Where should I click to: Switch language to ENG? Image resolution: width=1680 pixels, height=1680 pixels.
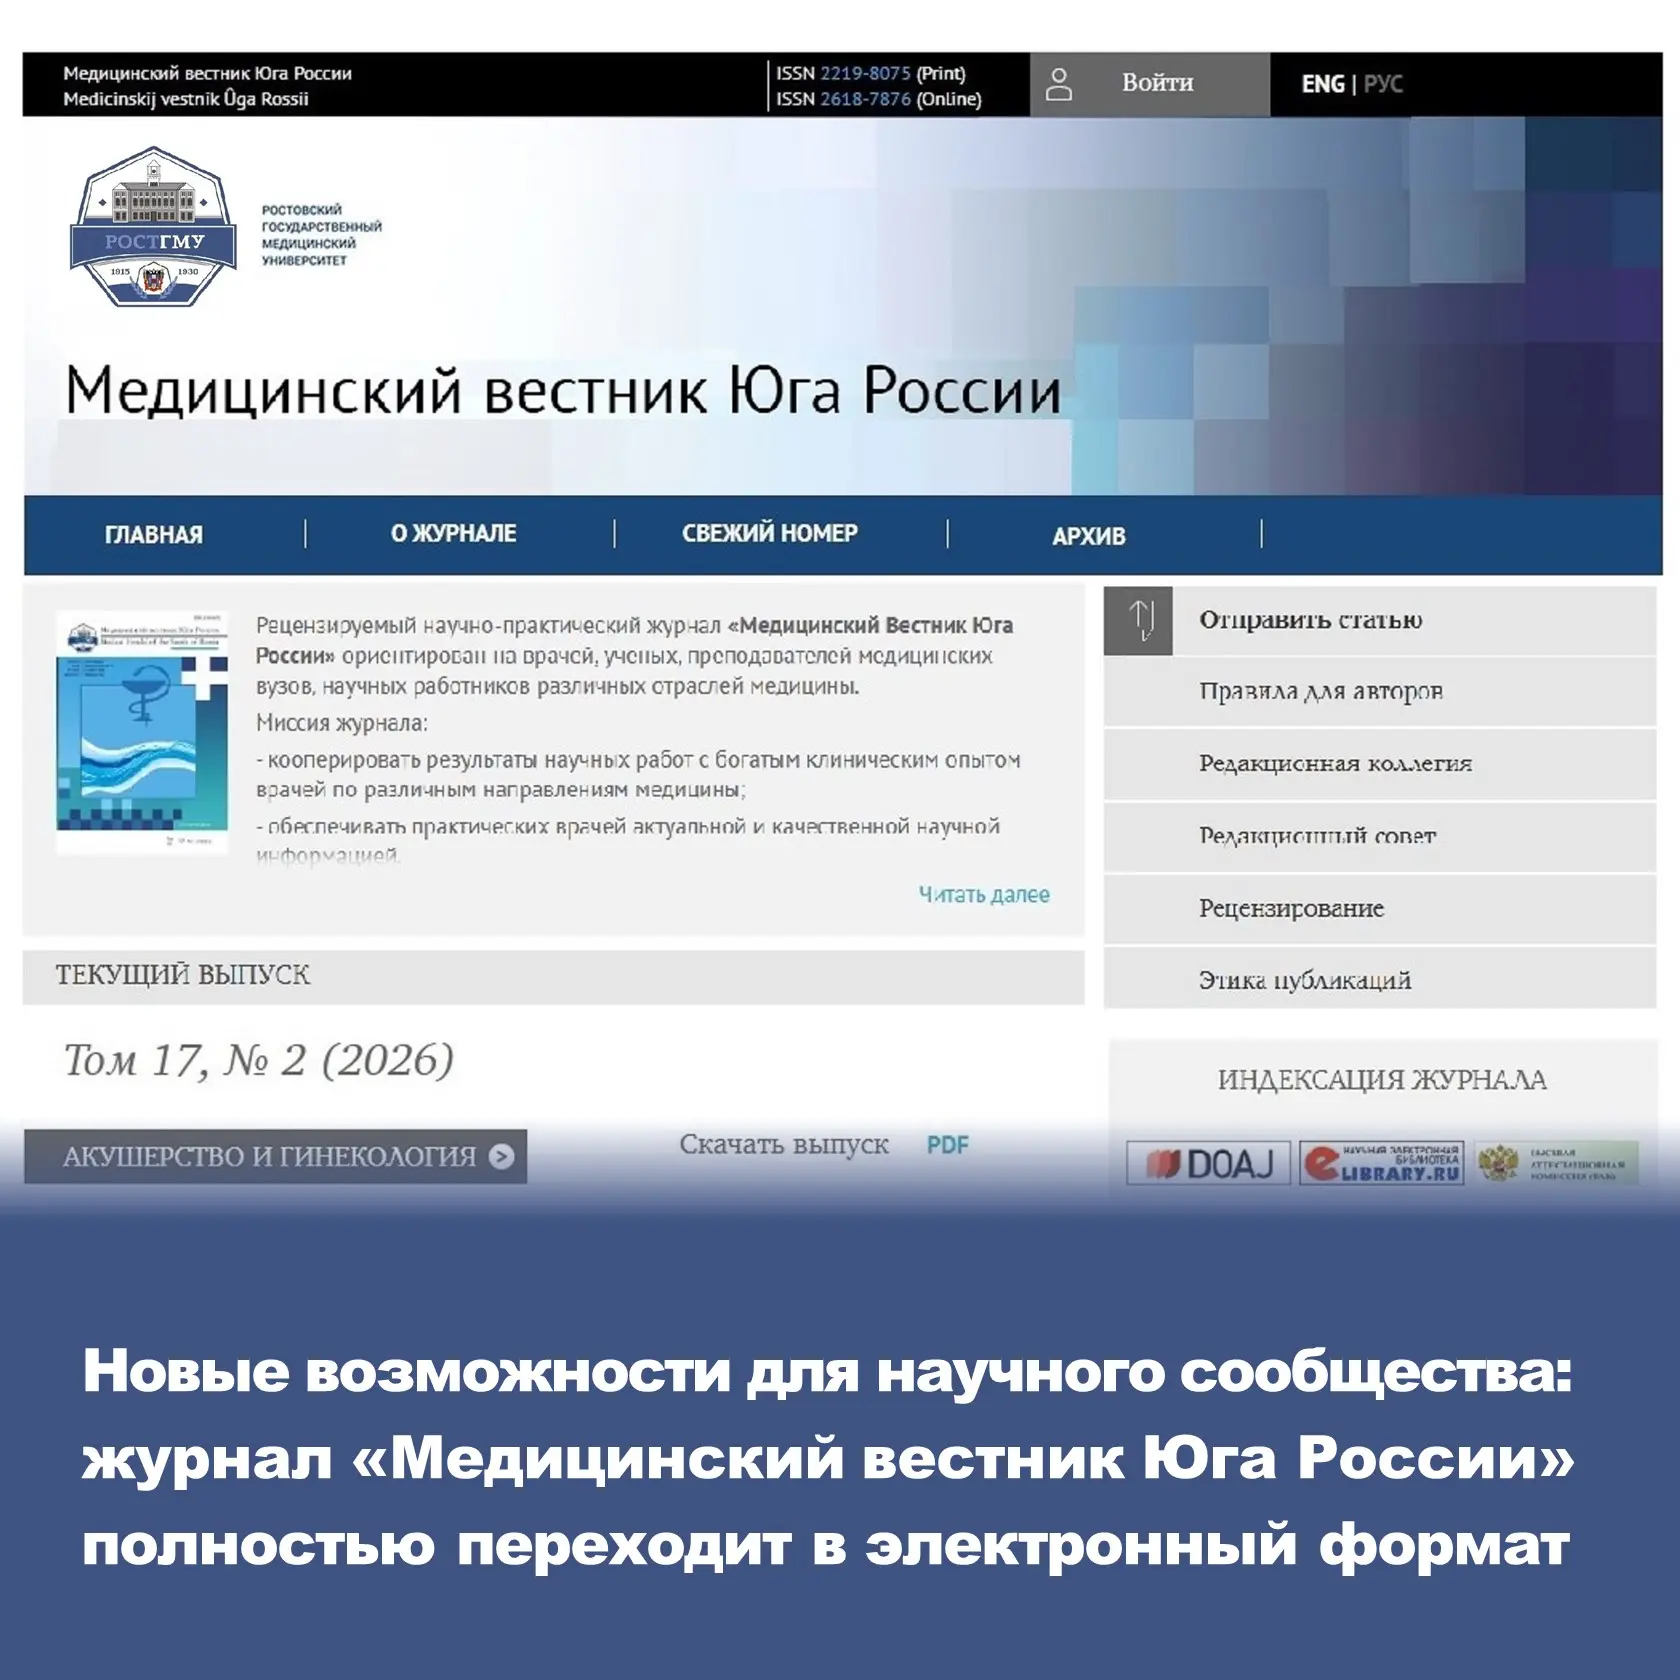click(x=1322, y=84)
